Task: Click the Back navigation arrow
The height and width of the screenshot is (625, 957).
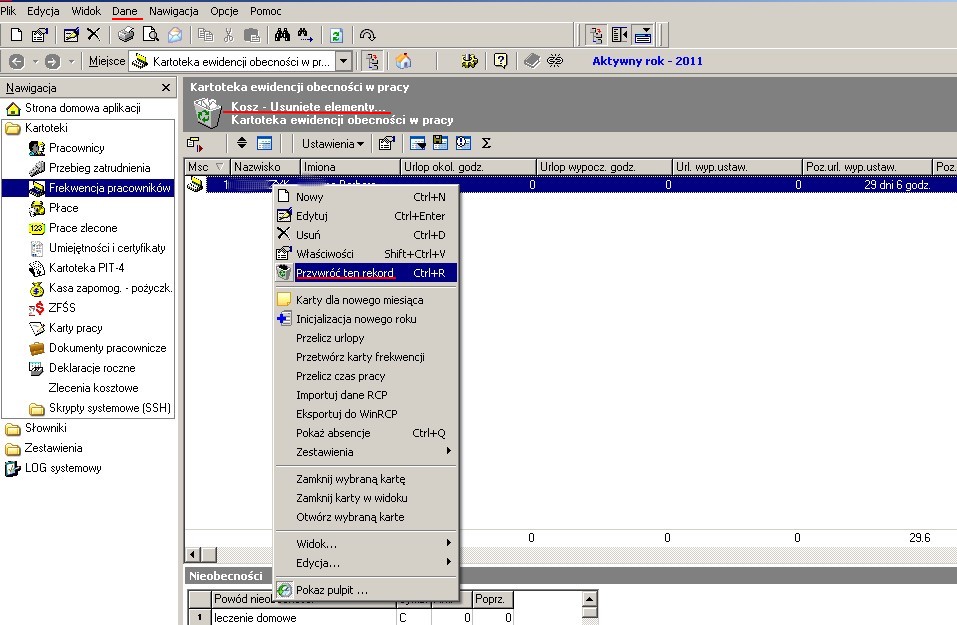Action: click(16, 61)
